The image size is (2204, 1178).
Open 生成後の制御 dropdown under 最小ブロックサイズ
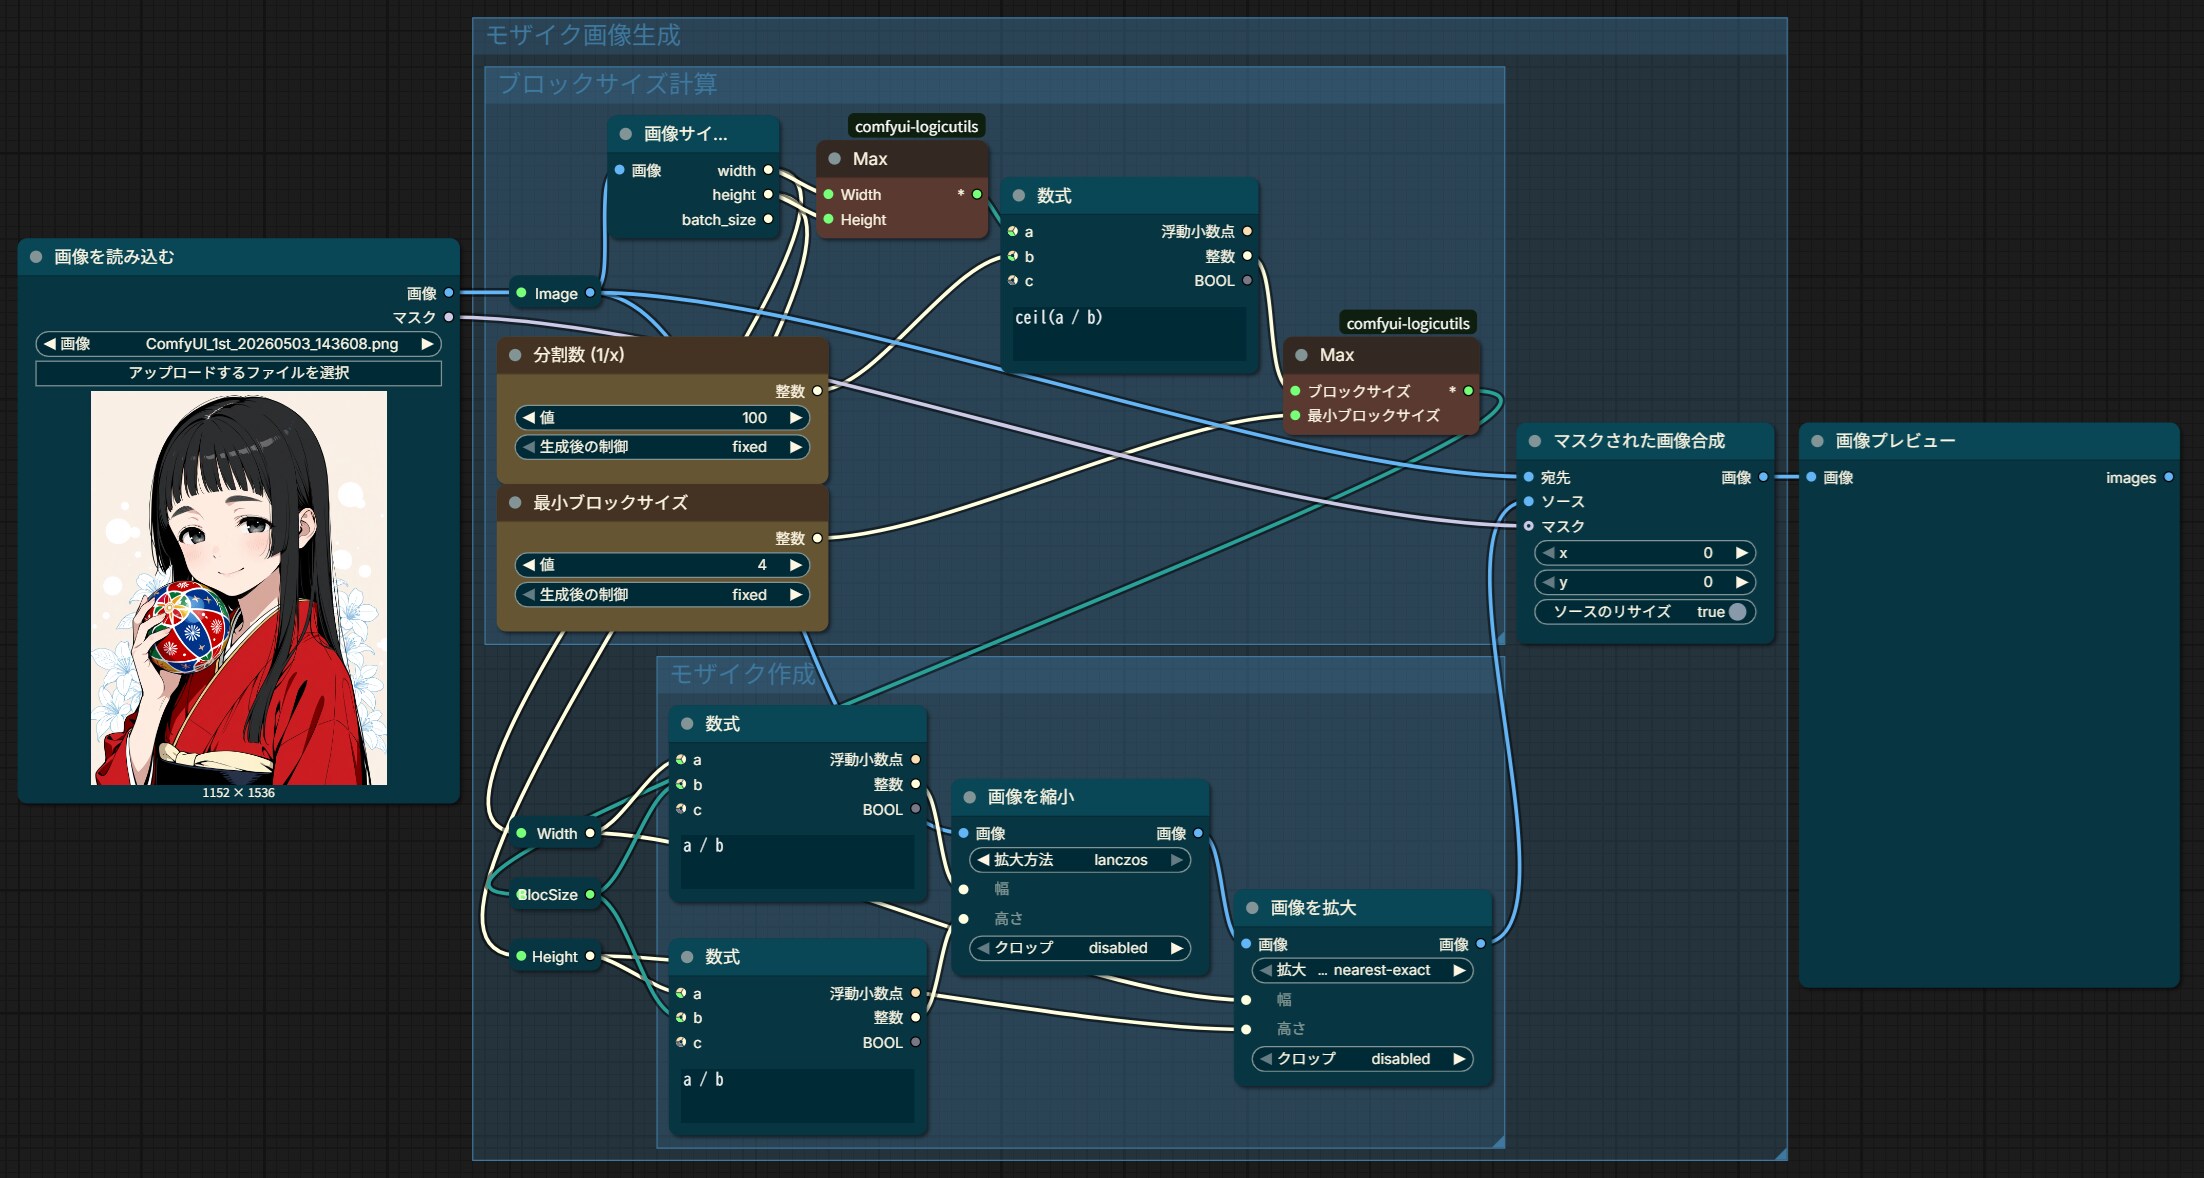[662, 595]
